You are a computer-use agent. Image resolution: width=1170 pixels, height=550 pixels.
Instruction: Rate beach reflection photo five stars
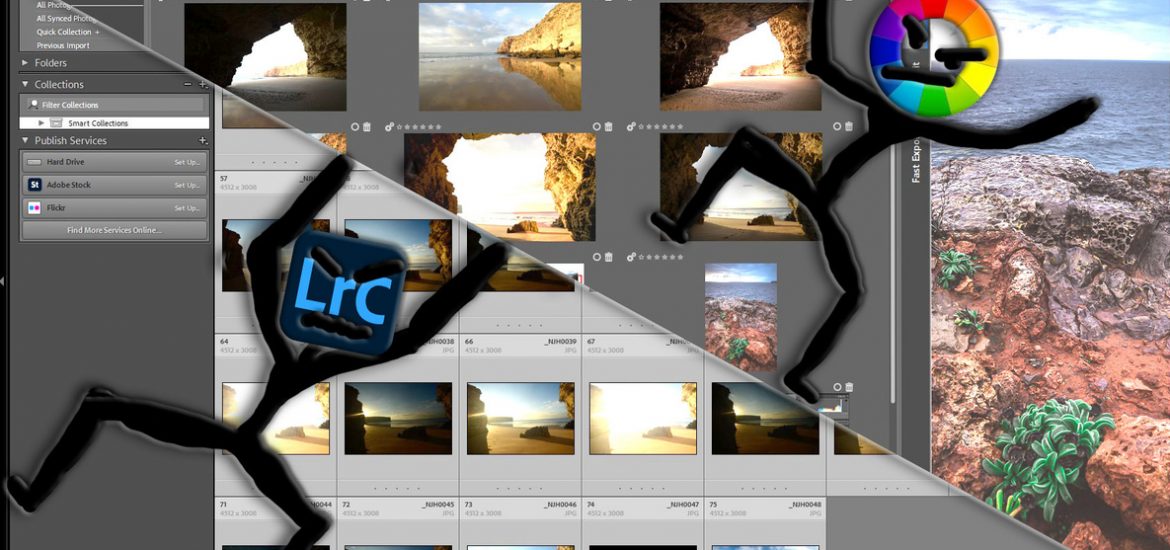[x=438, y=127]
